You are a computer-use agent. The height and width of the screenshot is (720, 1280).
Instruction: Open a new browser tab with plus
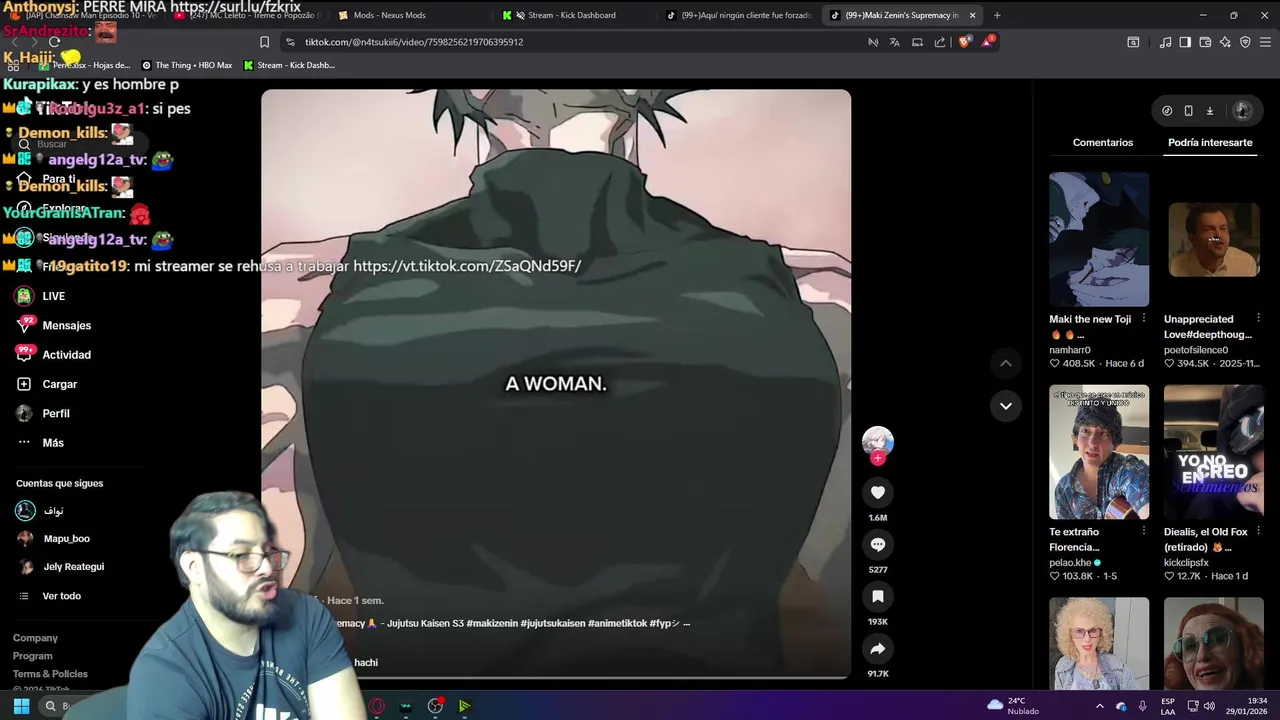[997, 15]
